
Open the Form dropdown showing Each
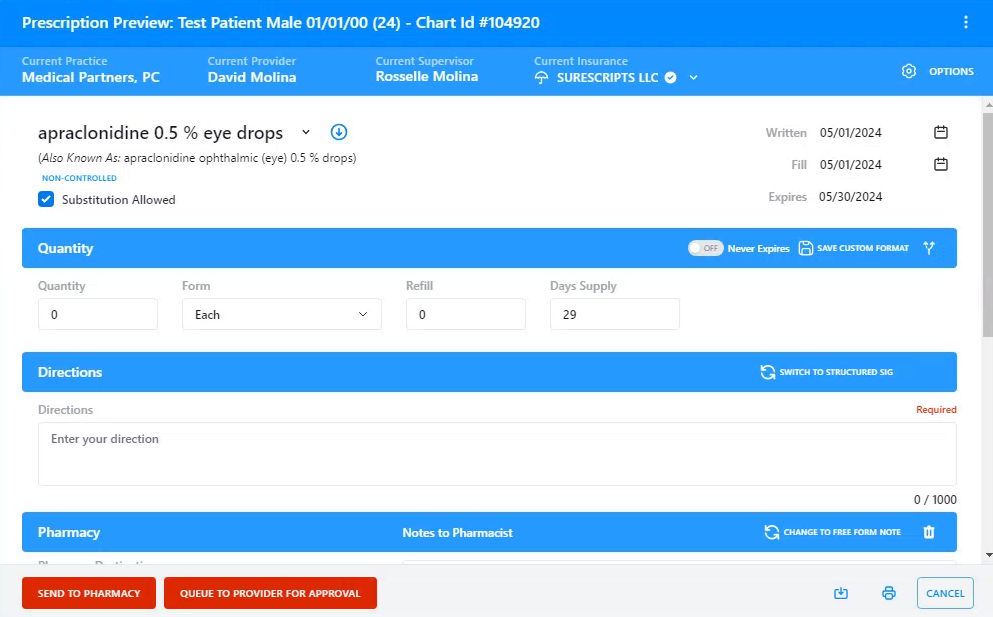[282, 314]
